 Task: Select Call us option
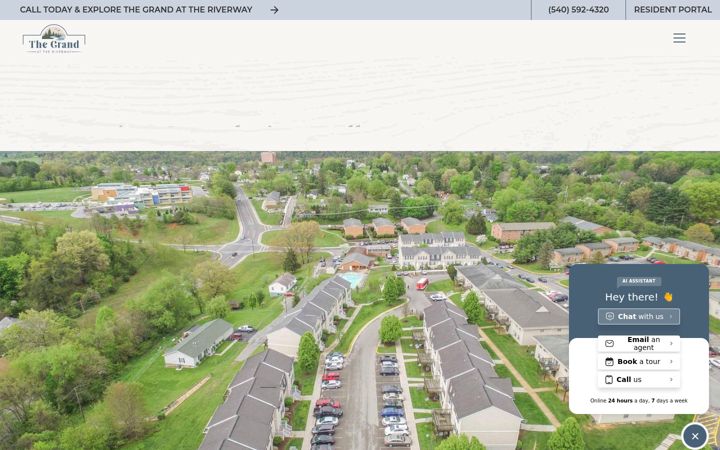click(x=638, y=380)
